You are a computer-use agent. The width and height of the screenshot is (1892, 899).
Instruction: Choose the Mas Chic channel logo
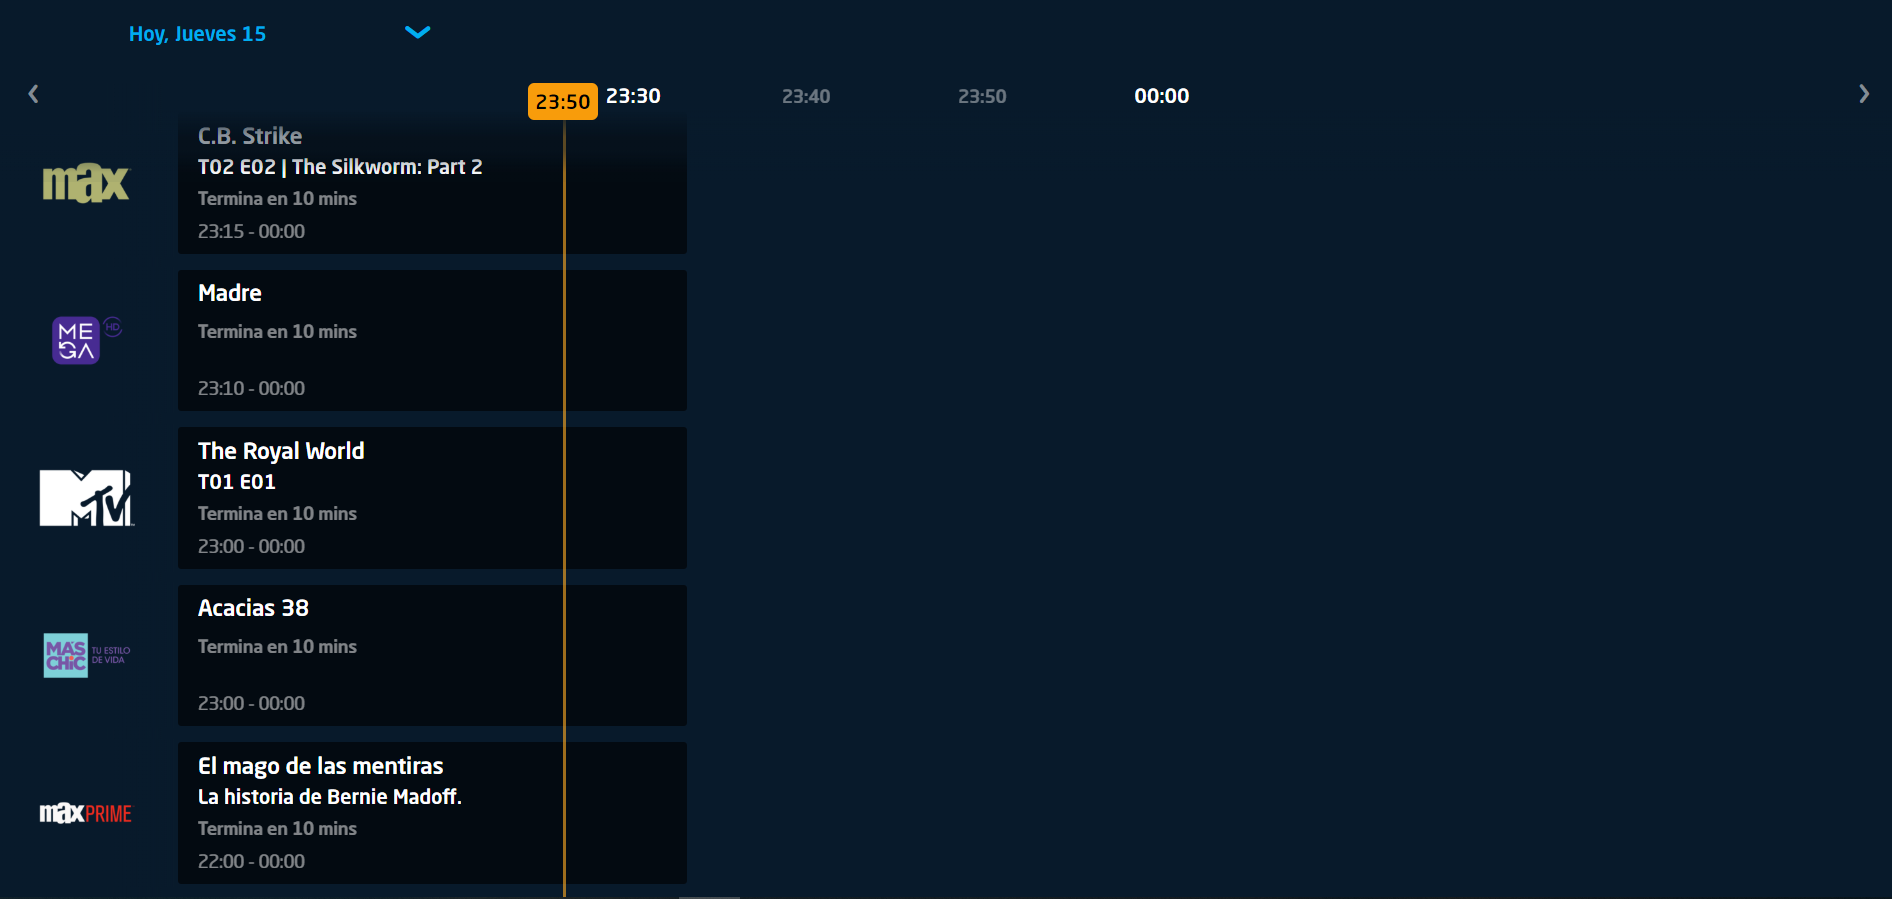click(86, 655)
